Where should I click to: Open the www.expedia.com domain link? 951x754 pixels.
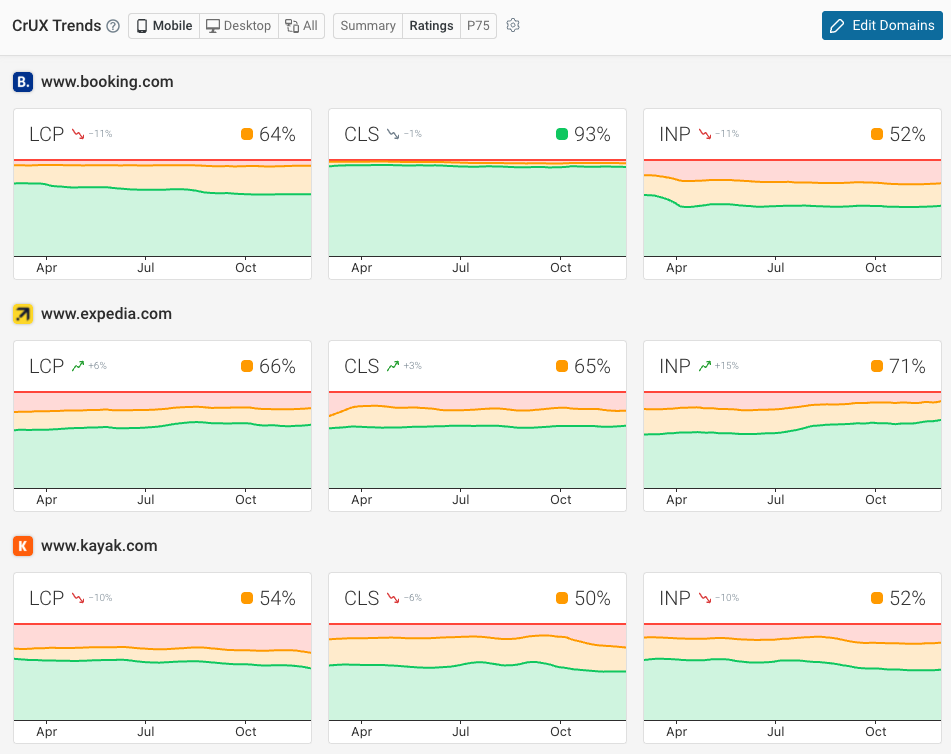[107, 313]
